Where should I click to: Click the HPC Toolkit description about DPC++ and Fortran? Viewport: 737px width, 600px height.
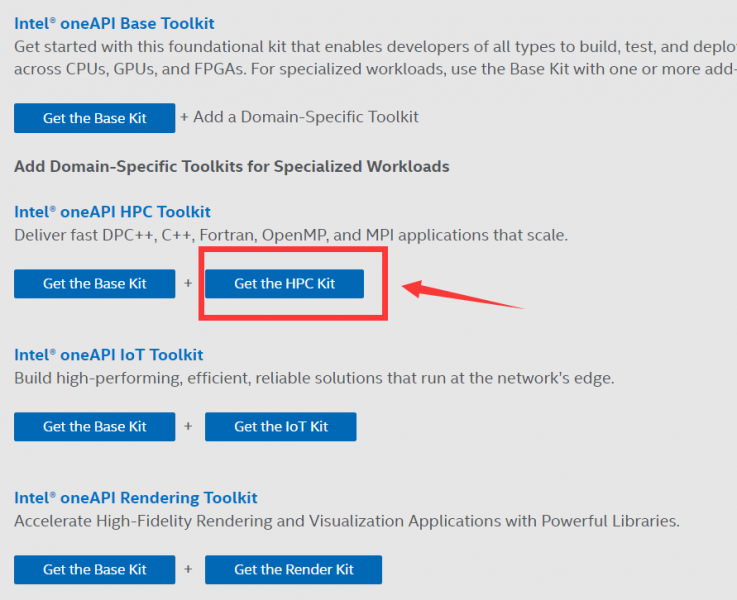[x=290, y=236]
